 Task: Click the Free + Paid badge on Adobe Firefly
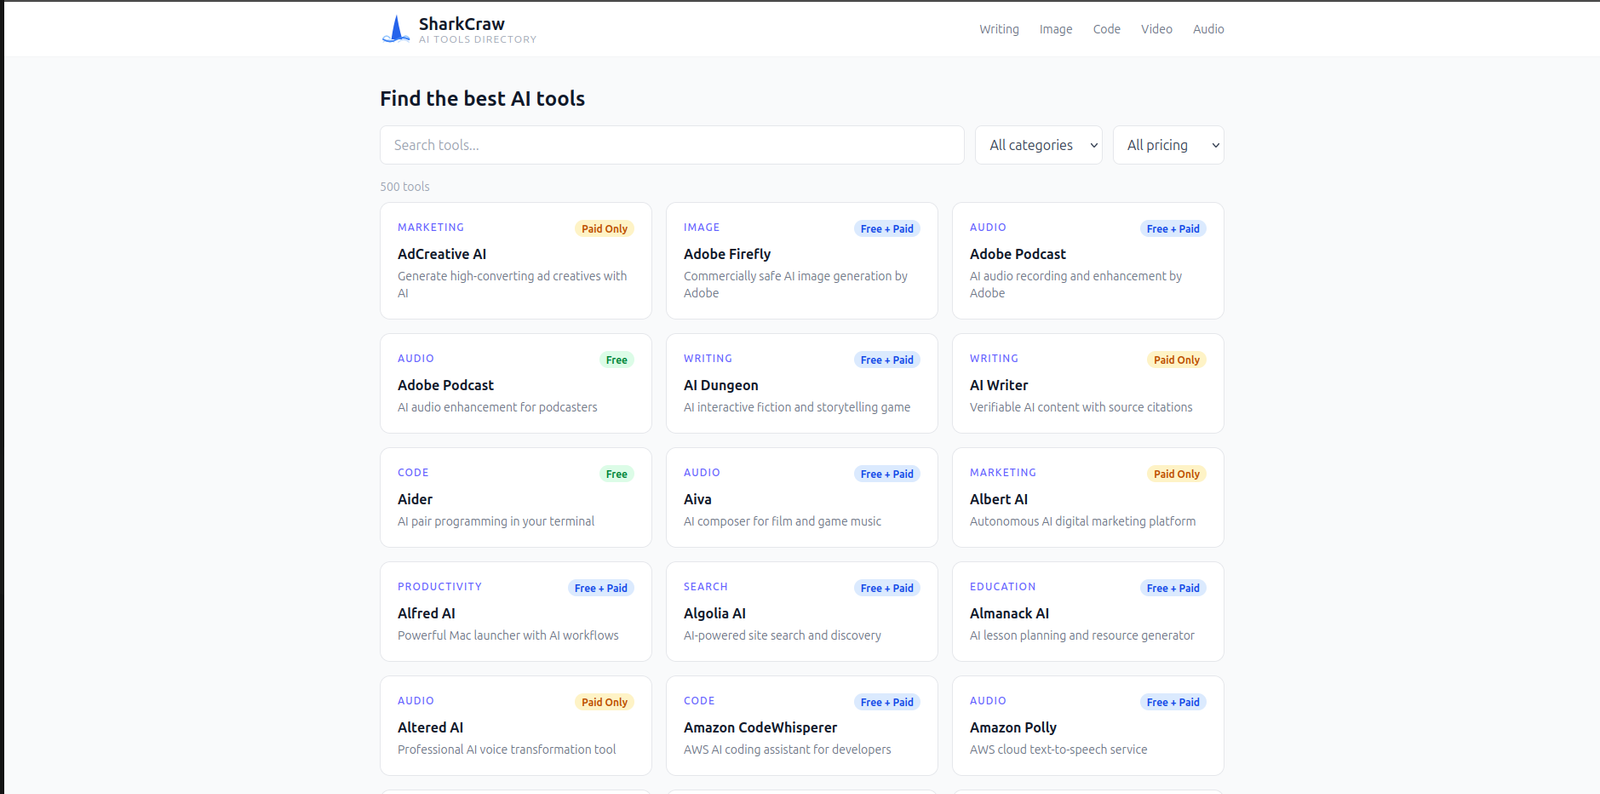click(887, 229)
